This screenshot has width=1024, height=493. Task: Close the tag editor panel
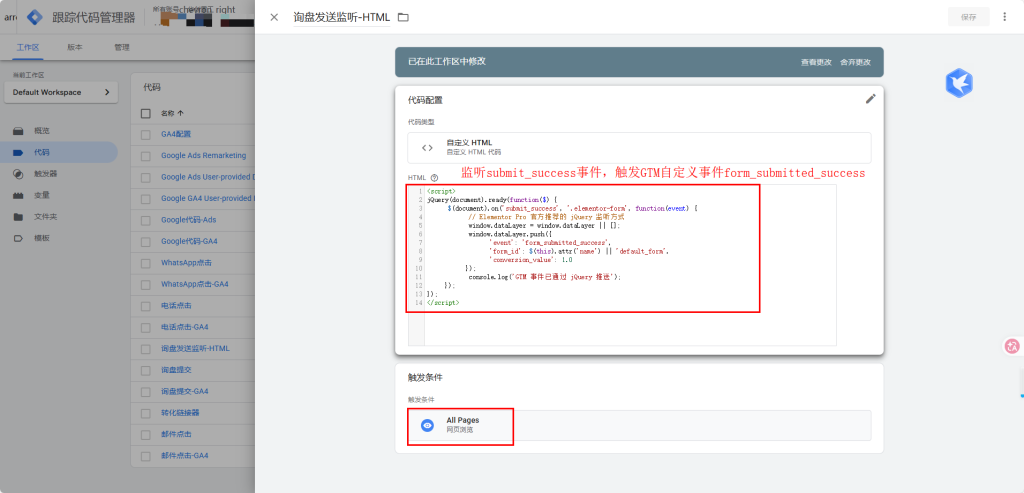coord(274,17)
